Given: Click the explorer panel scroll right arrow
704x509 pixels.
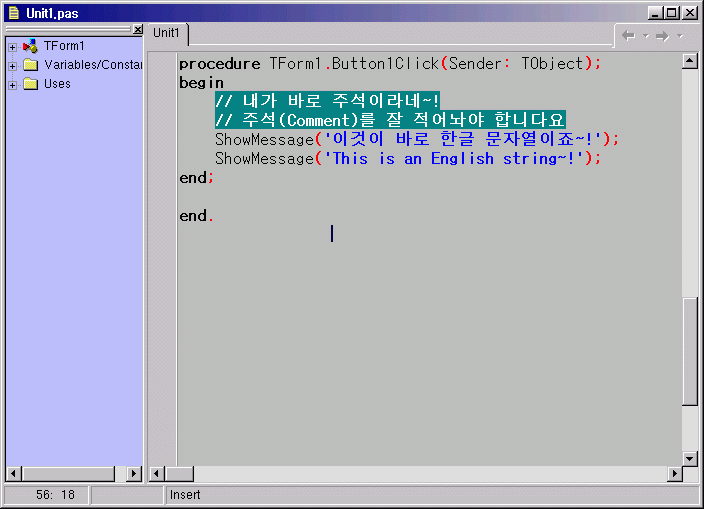Looking at the screenshot, I should [x=134, y=474].
